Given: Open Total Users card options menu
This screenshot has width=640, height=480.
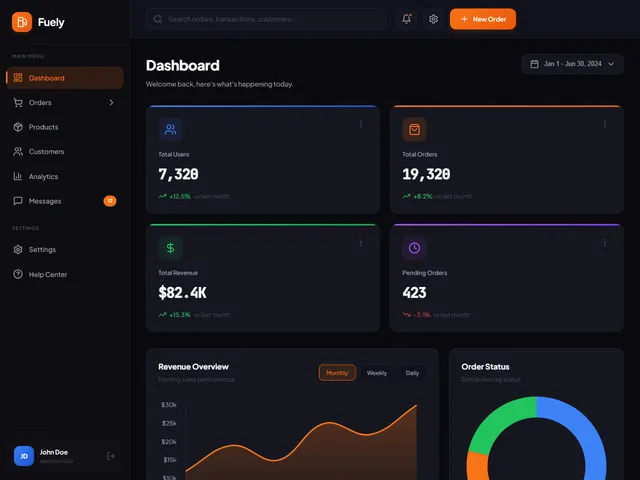Looking at the screenshot, I should [361, 124].
